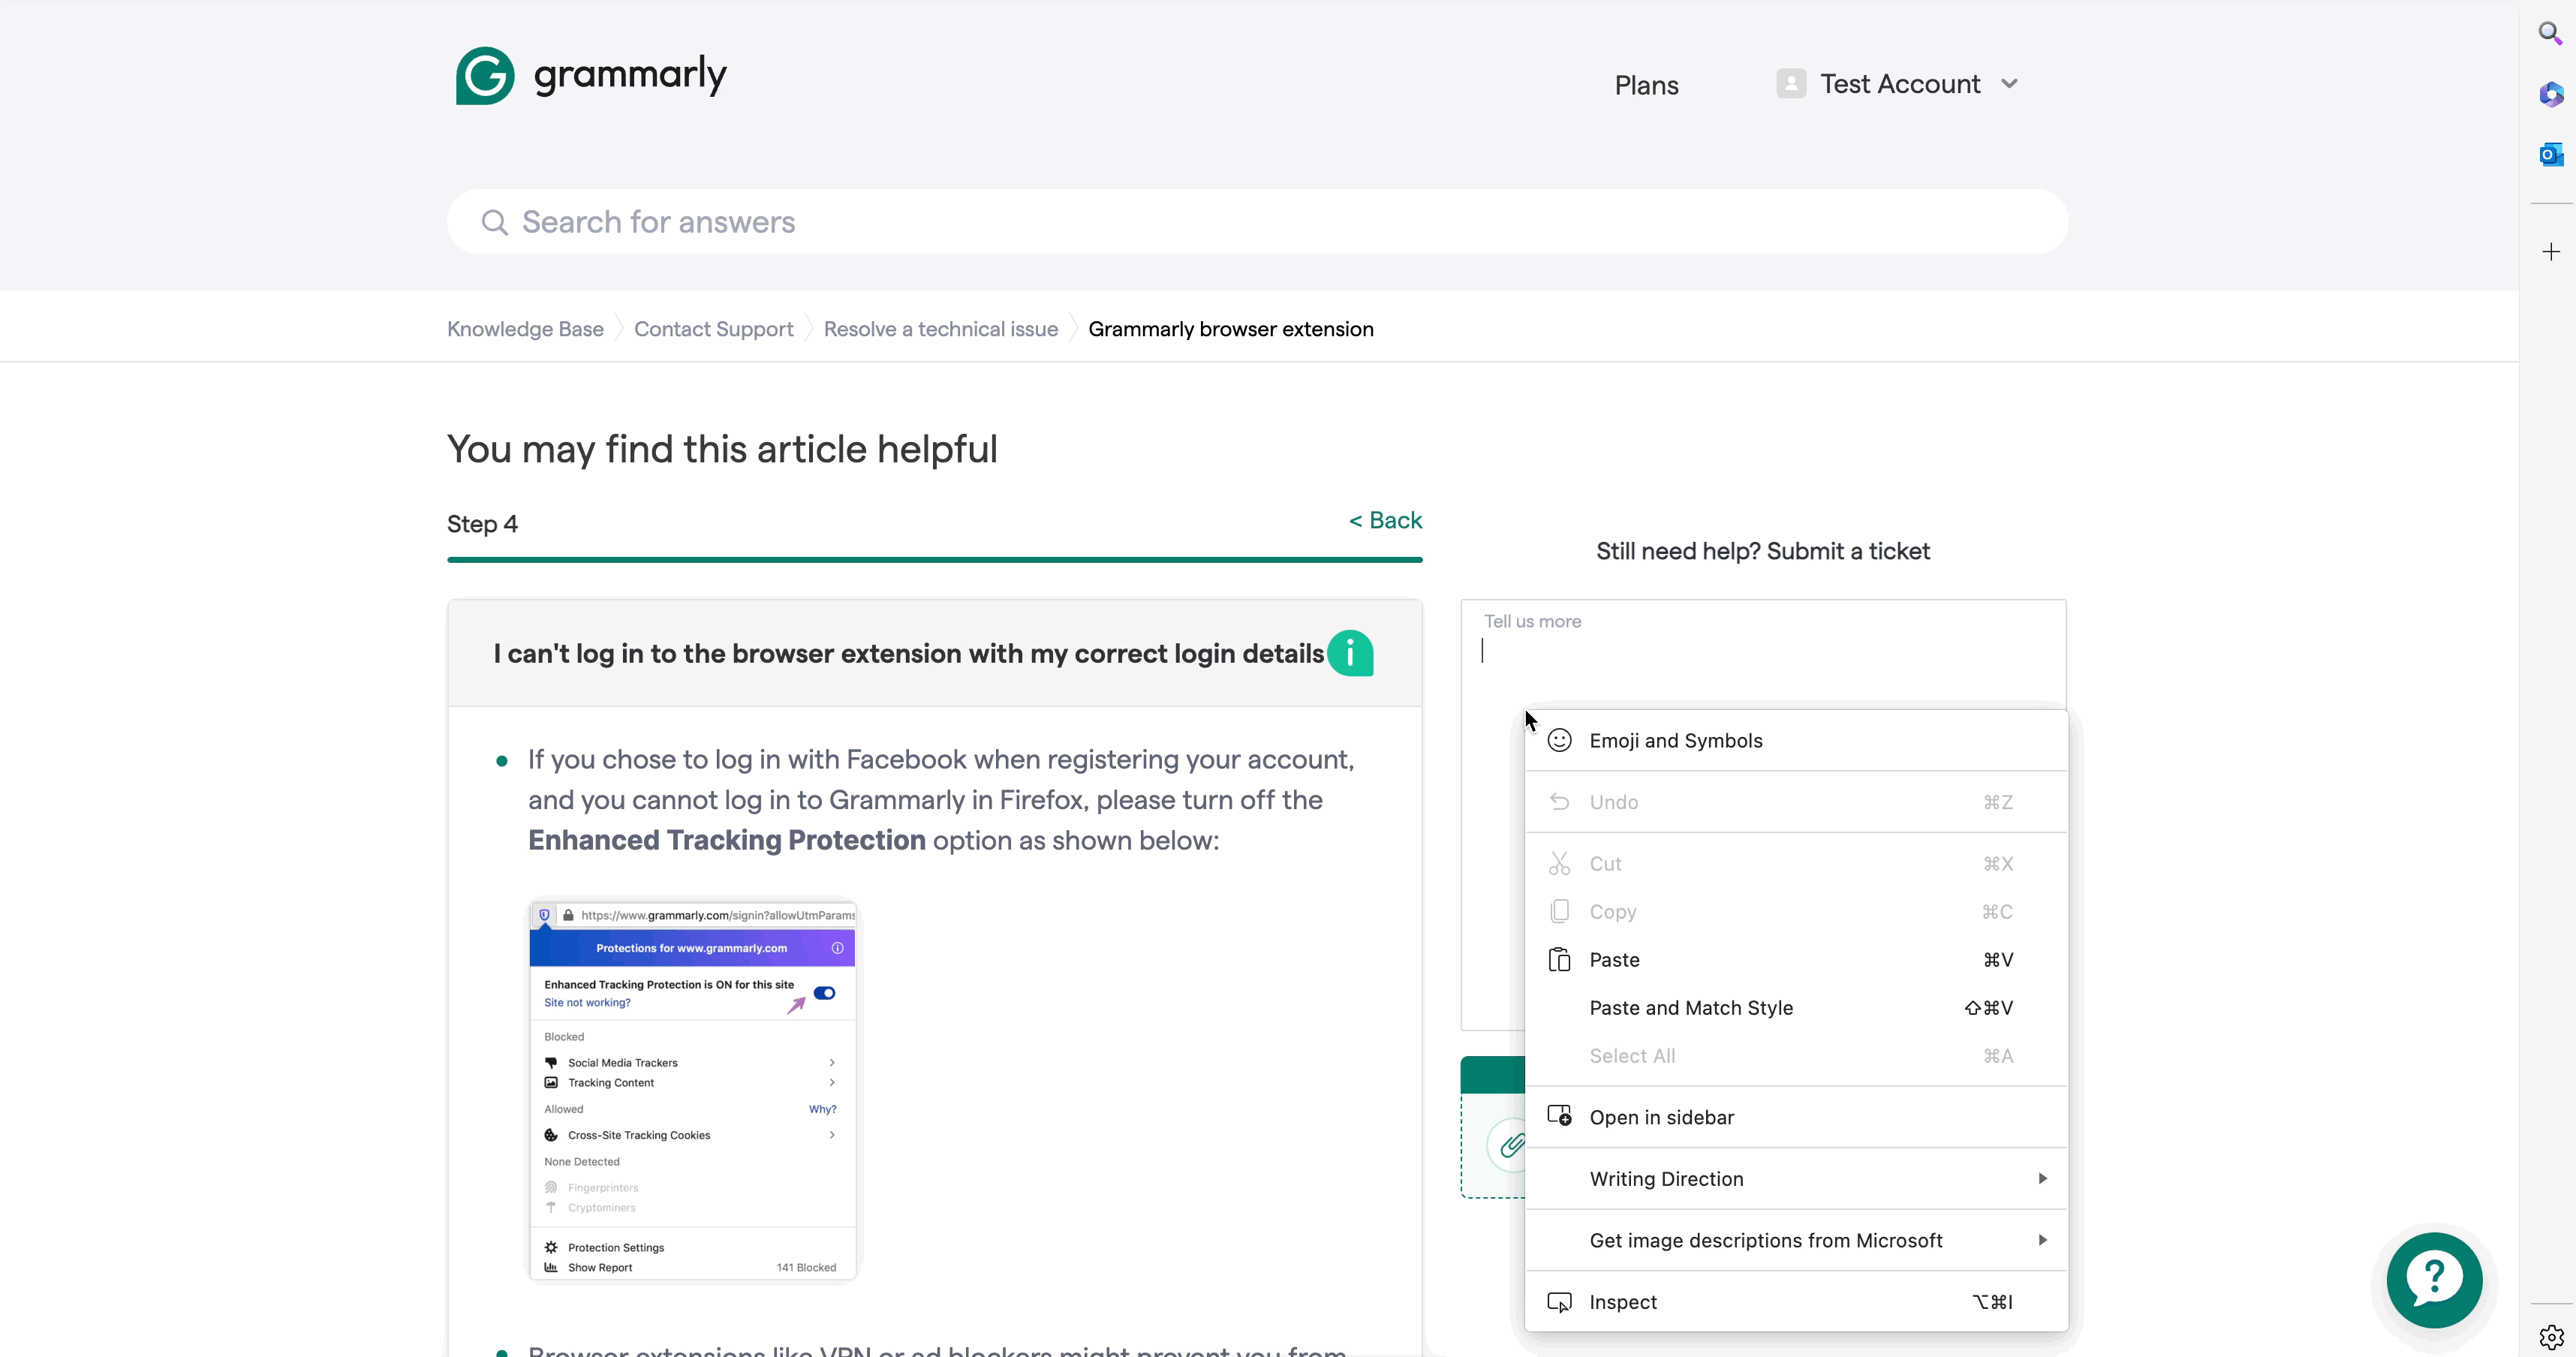
Task: Click the paperclip attachment icon
Action: [x=1510, y=1145]
